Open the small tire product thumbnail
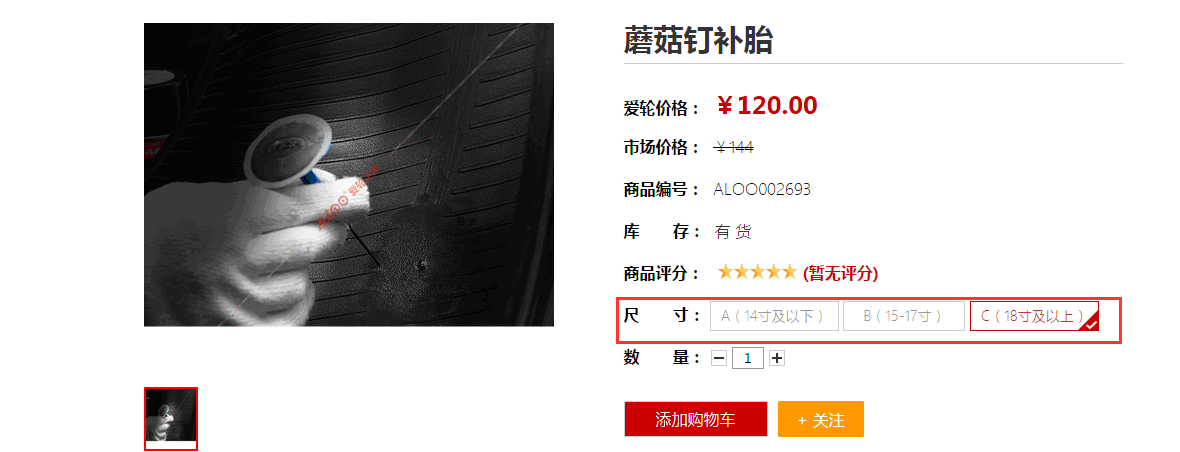Screen dimensions: 1180x452 pyautogui.click(x=171, y=417)
